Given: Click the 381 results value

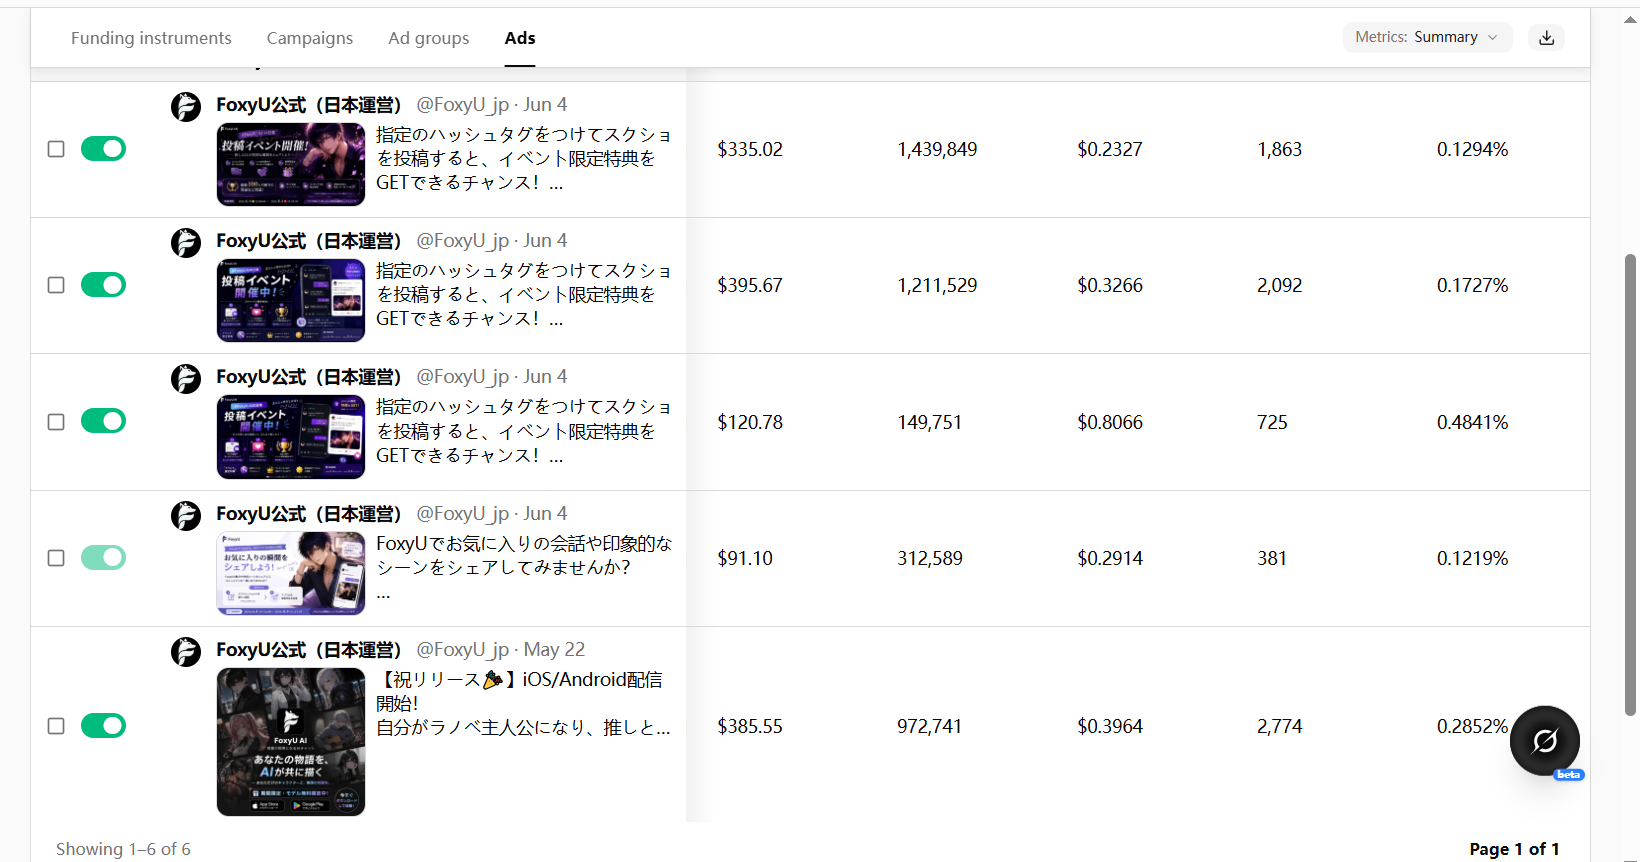Looking at the screenshot, I should (x=1272, y=558).
